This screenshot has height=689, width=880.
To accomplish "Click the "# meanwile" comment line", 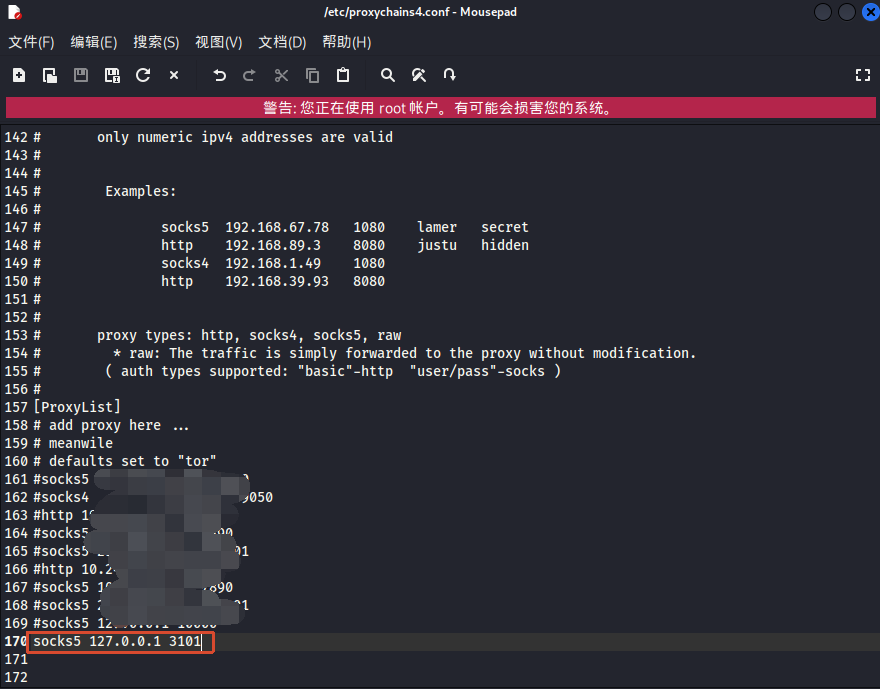I will coord(73,443).
